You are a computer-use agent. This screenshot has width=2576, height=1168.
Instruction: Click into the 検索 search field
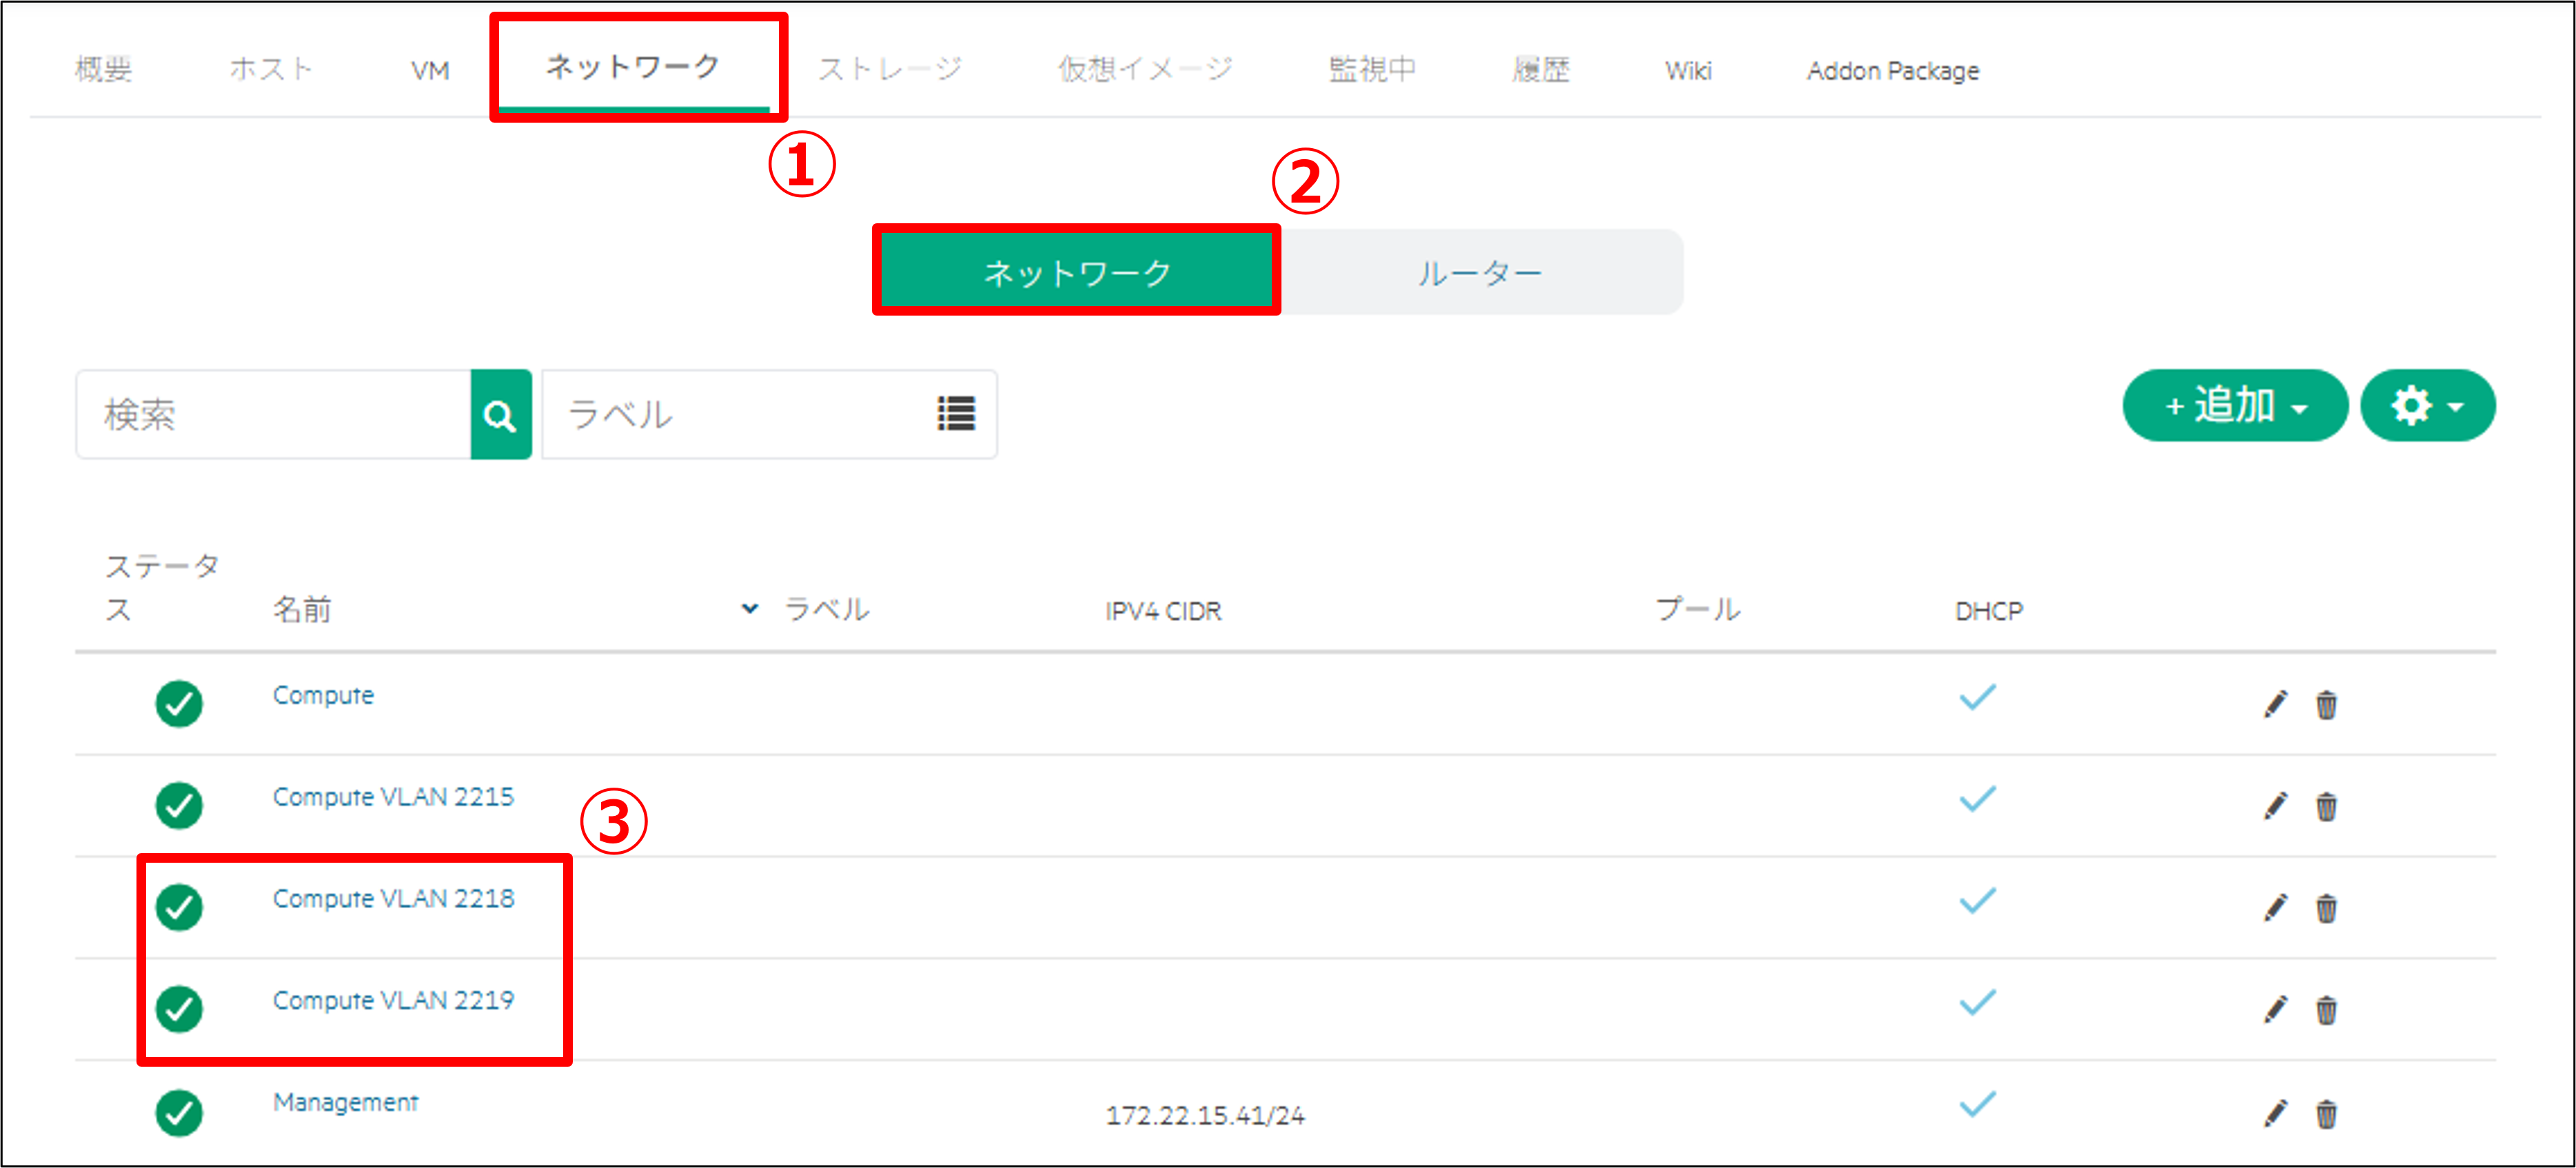pyautogui.click(x=273, y=415)
